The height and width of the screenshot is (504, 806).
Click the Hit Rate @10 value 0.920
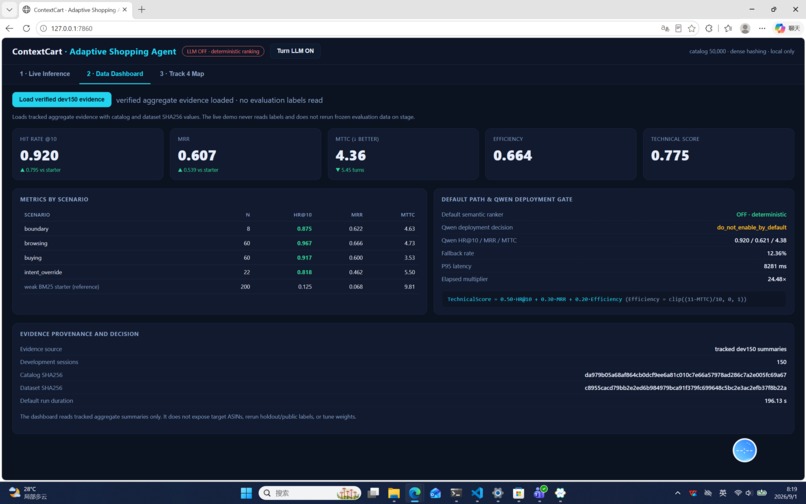pyautogui.click(x=39, y=155)
